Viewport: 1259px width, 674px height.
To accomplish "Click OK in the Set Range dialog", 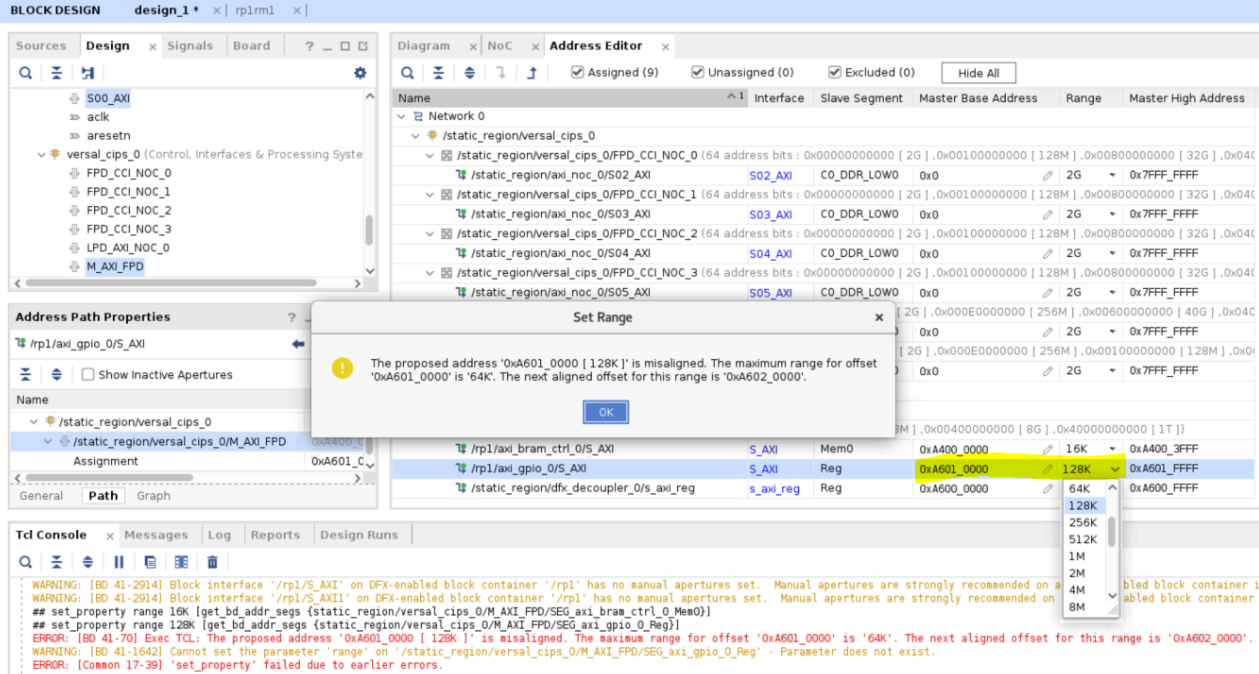I will 605,412.
